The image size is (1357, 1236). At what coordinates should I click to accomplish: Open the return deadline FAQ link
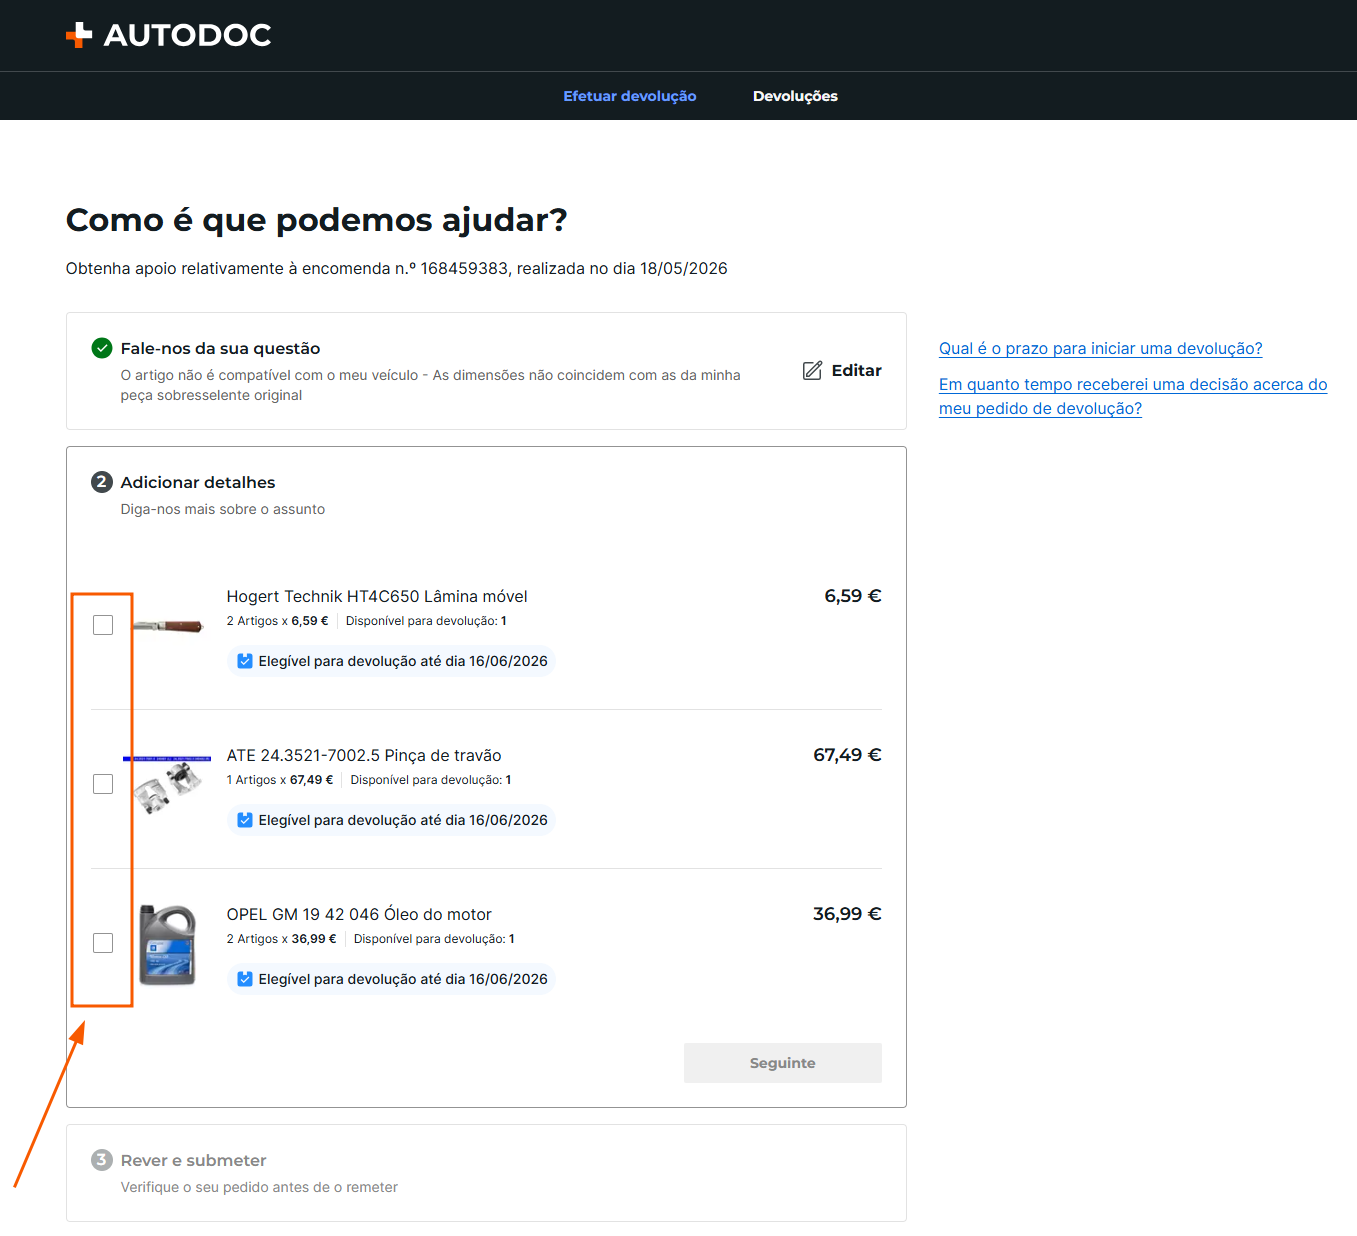1101,348
